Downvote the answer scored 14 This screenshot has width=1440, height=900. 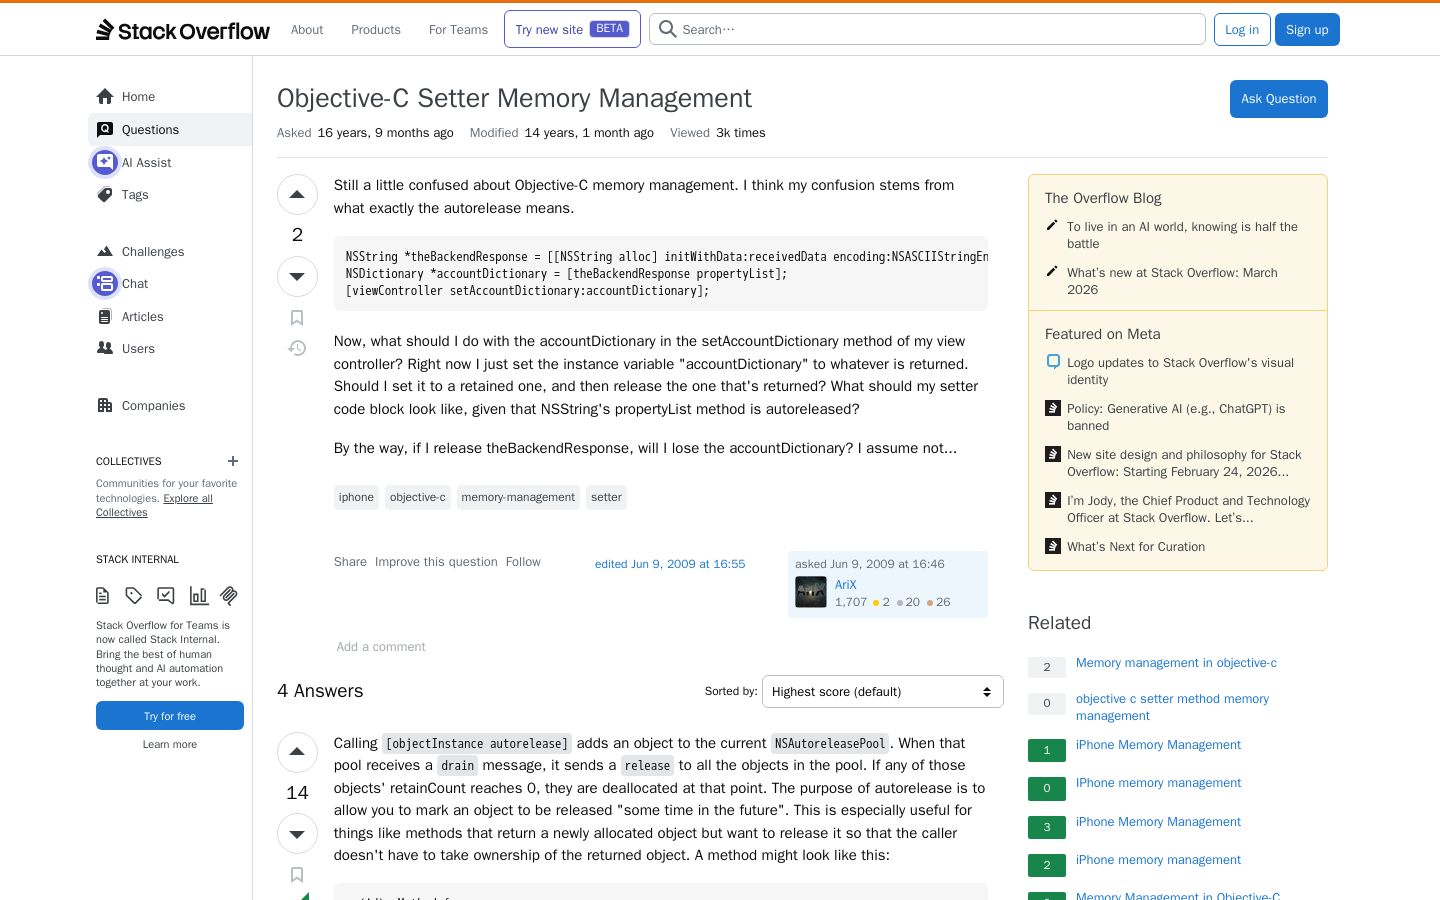[x=297, y=833]
